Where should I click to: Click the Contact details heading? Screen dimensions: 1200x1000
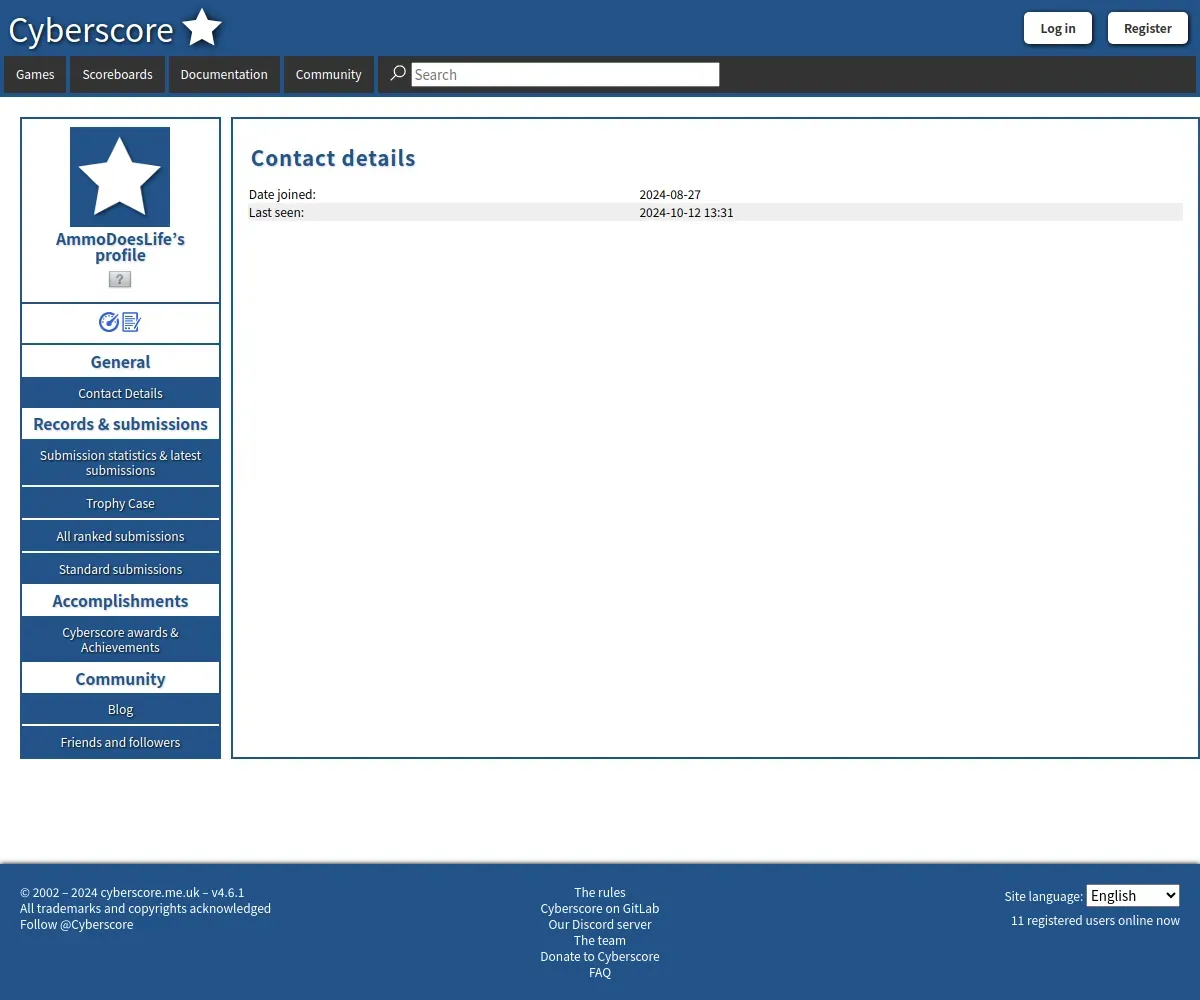tap(333, 158)
